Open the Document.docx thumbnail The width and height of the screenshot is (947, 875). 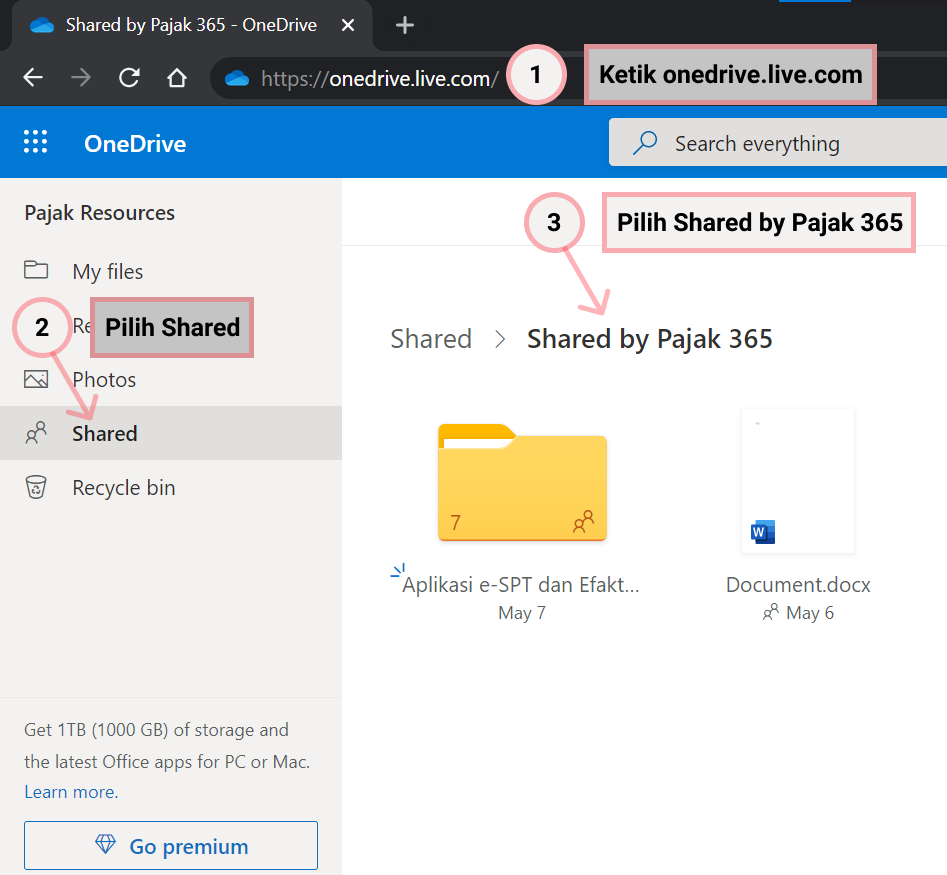coord(798,481)
